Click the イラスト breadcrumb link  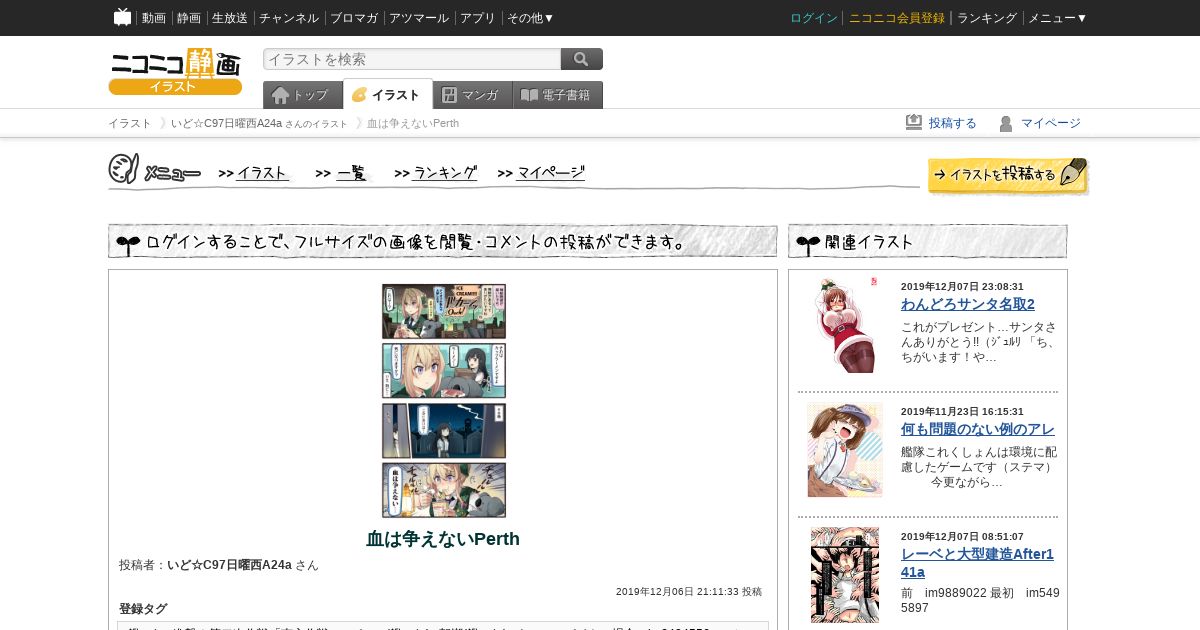pos(130,123)
